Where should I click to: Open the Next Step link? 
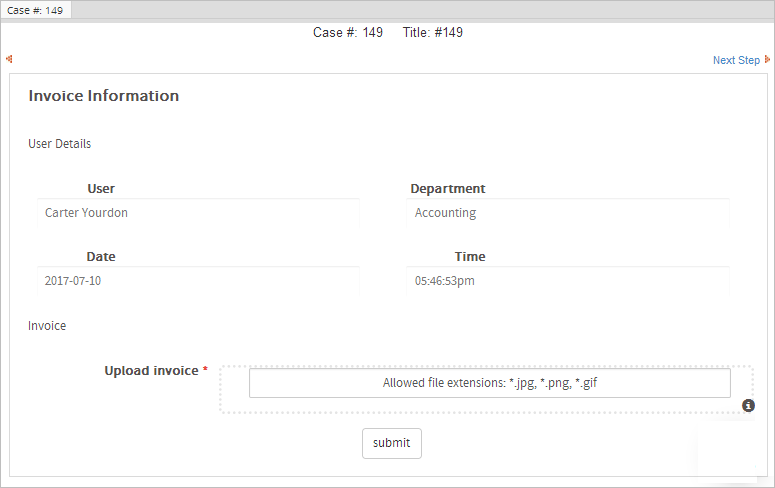736,60
